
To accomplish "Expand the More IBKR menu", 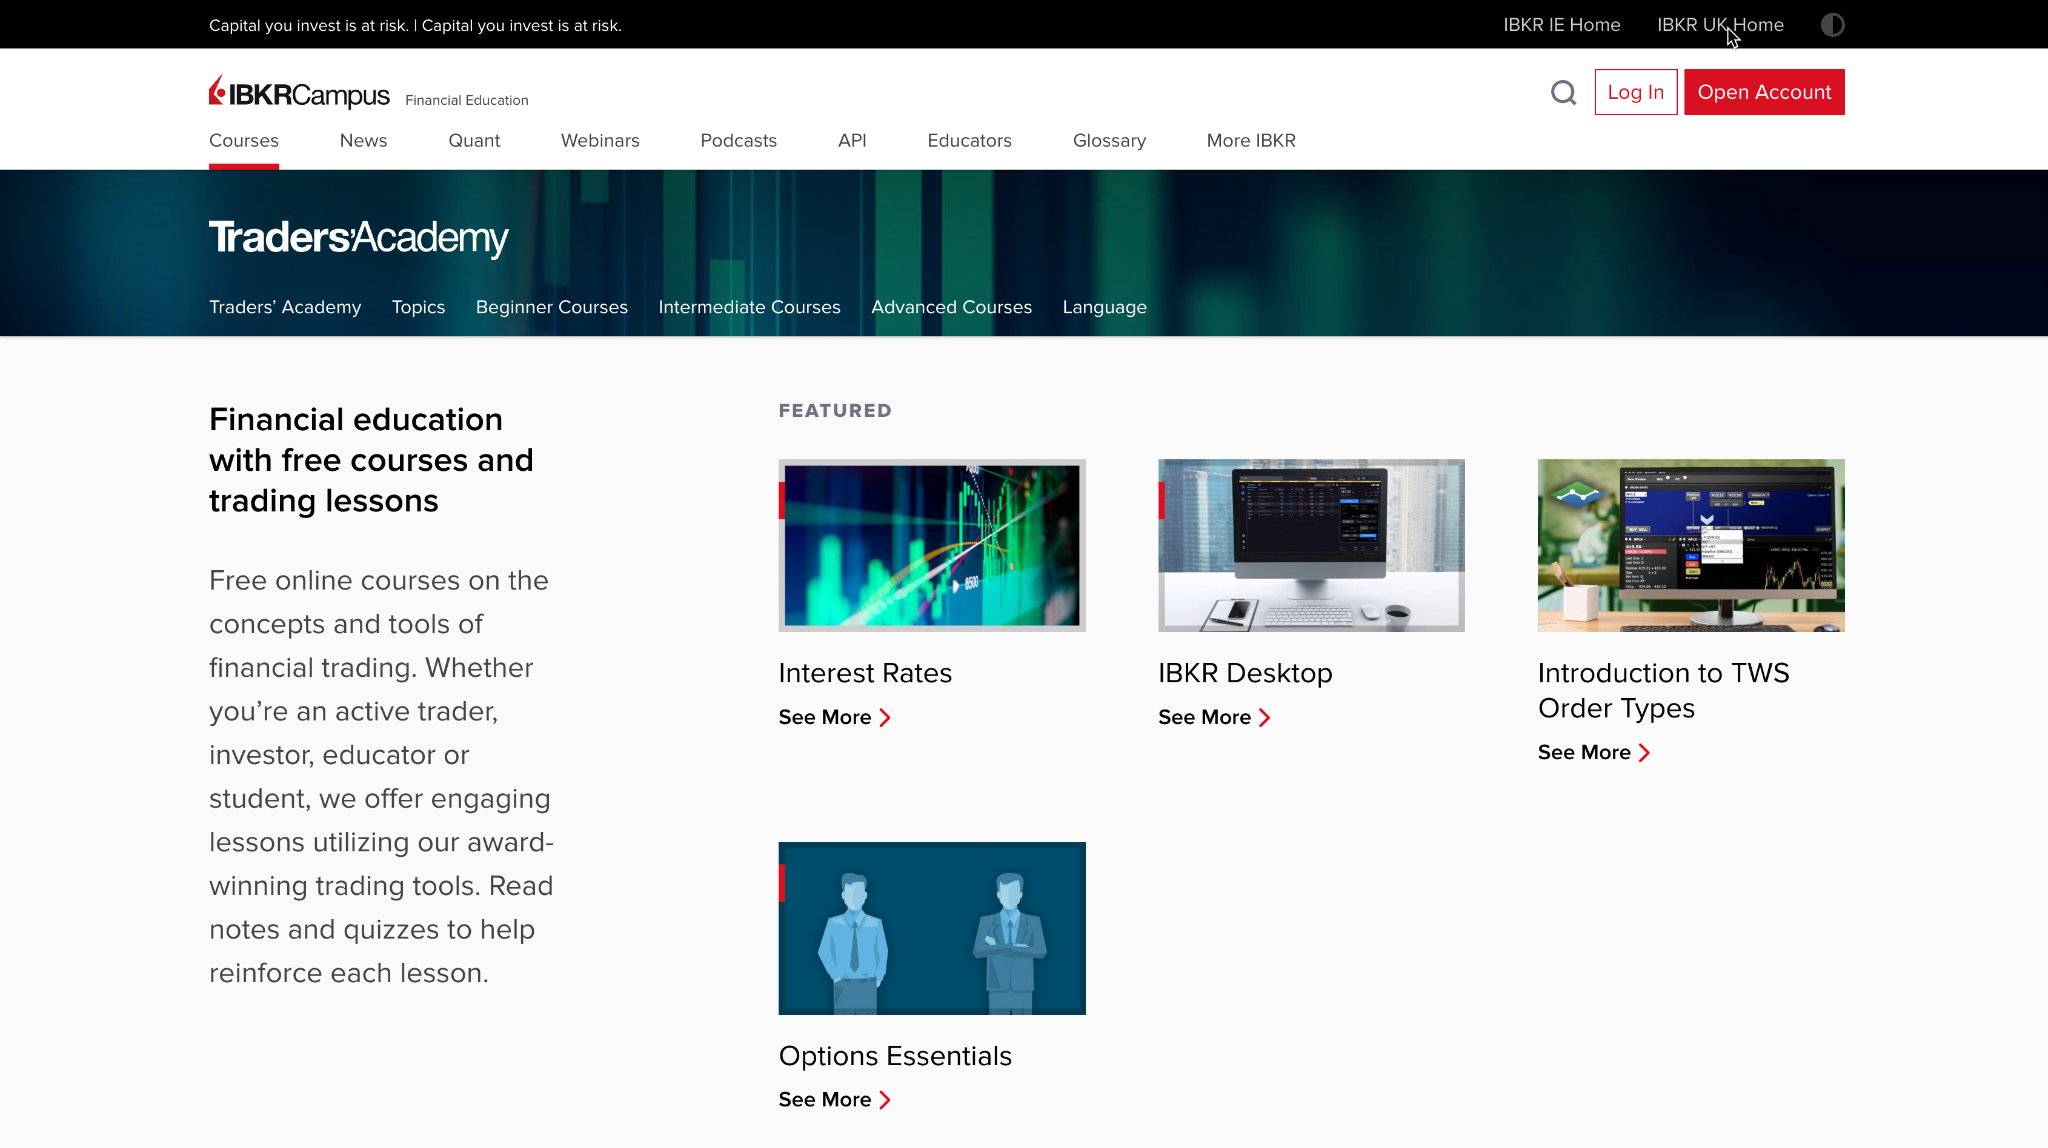I will [1250, 141].
